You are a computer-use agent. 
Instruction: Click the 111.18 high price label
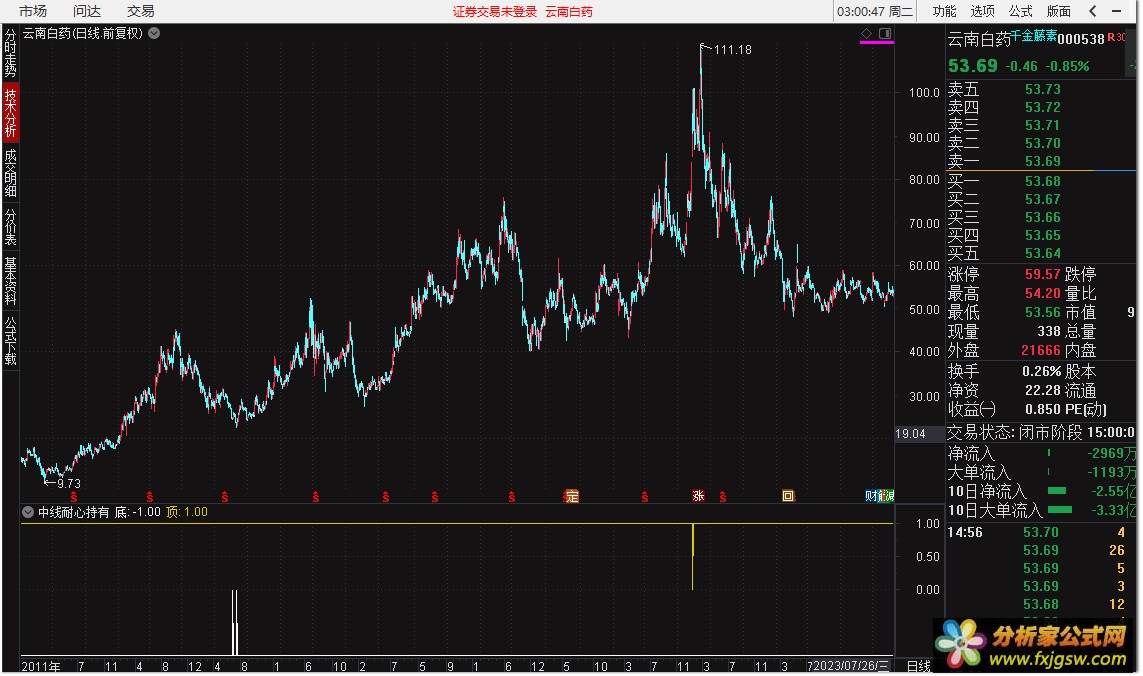coord(733,50)
